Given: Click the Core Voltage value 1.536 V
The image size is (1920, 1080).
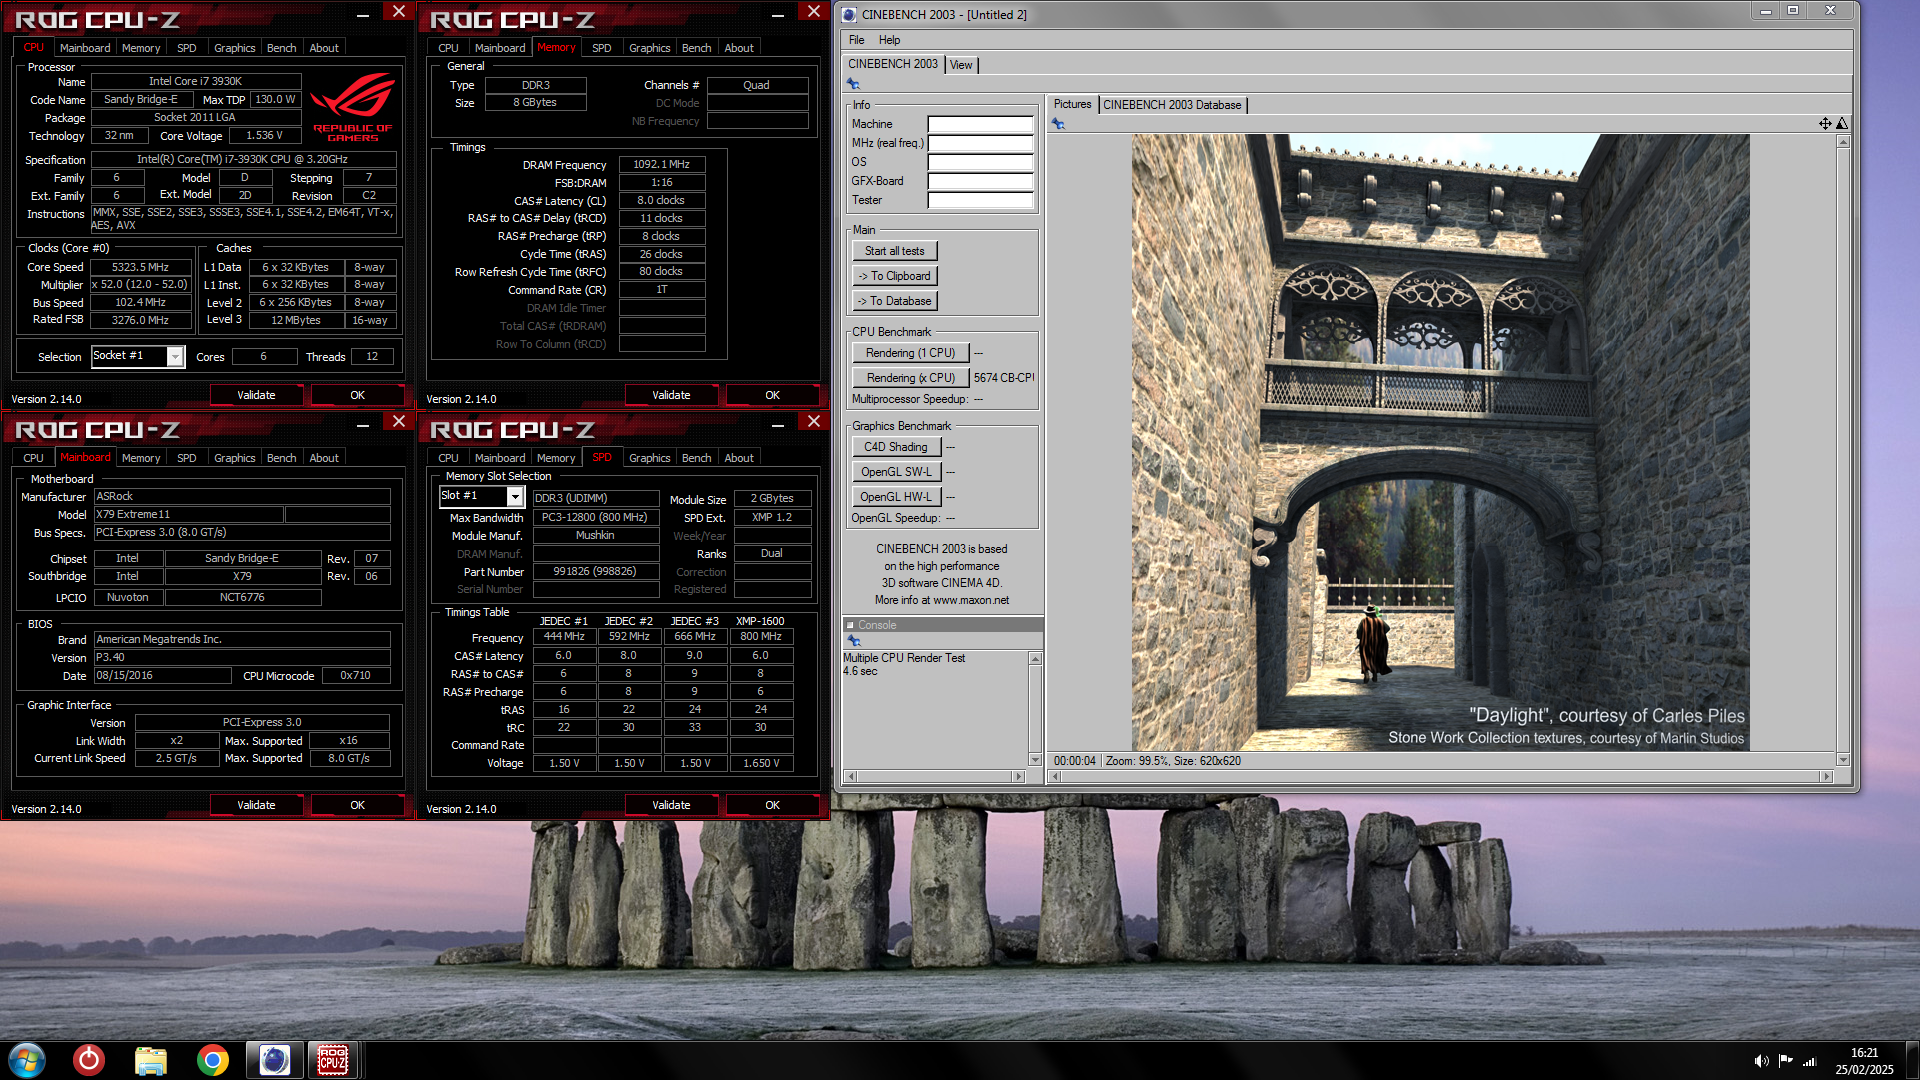Looking at the screenshot, I should 264,135.
